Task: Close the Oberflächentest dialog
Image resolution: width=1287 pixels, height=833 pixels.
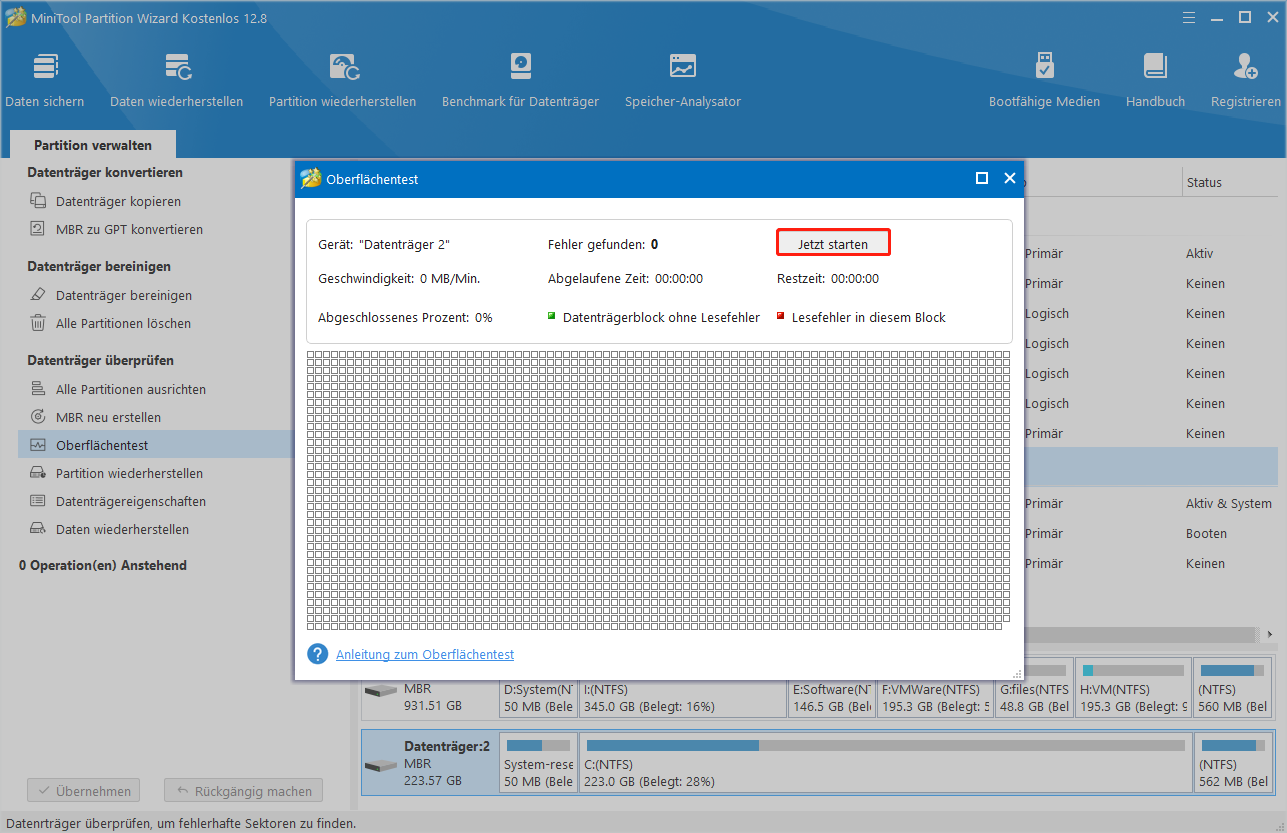Action: [x=1010, y=178]
